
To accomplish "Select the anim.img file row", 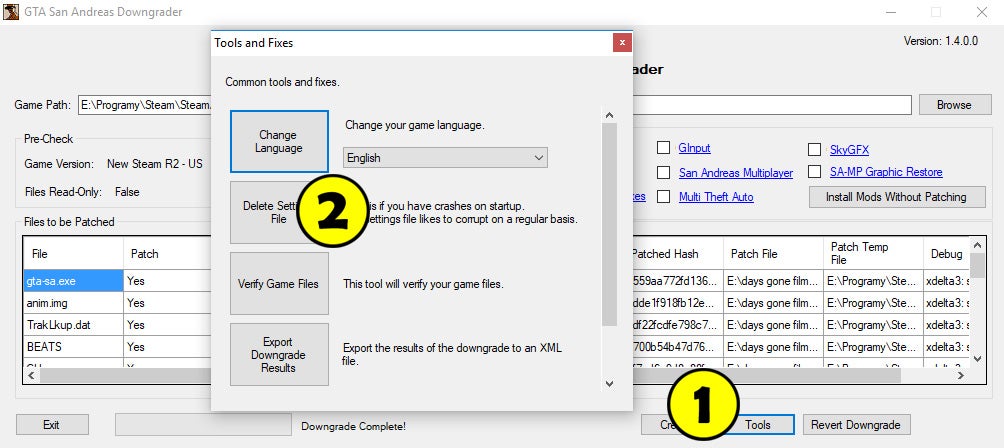I will (x=73, y=303).
